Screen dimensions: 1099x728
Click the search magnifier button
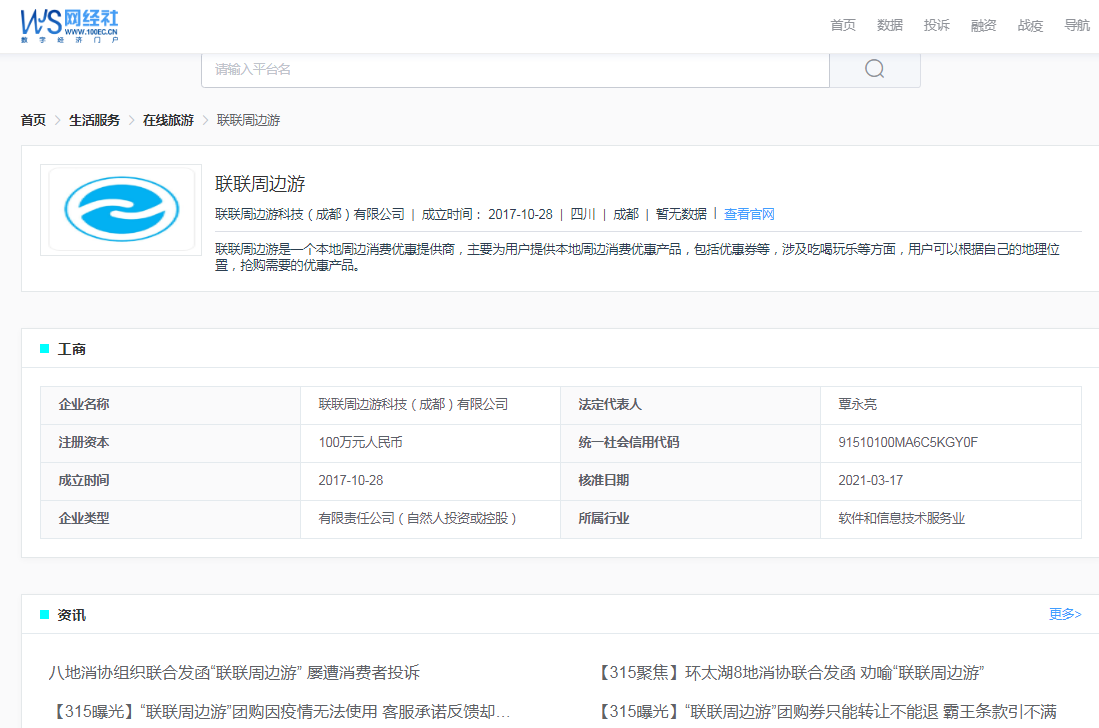pos(875,69)
